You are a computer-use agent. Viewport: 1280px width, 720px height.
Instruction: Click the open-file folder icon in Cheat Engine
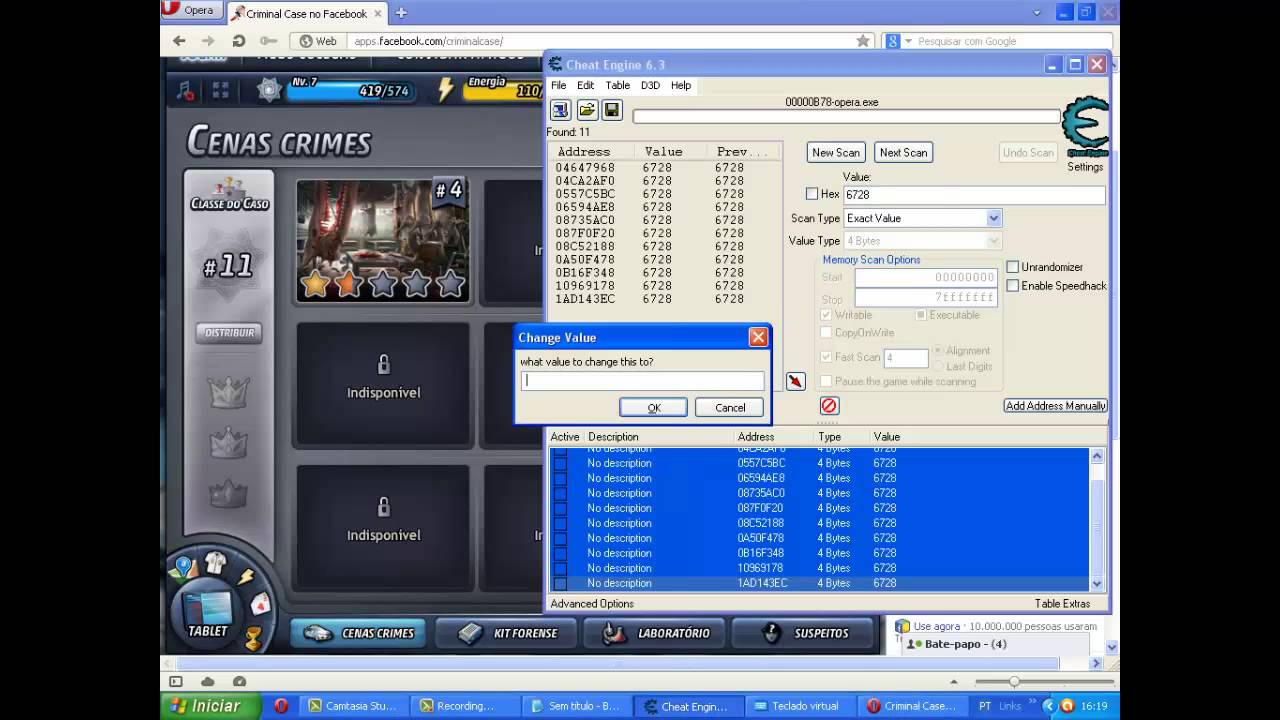coord(587,110)
